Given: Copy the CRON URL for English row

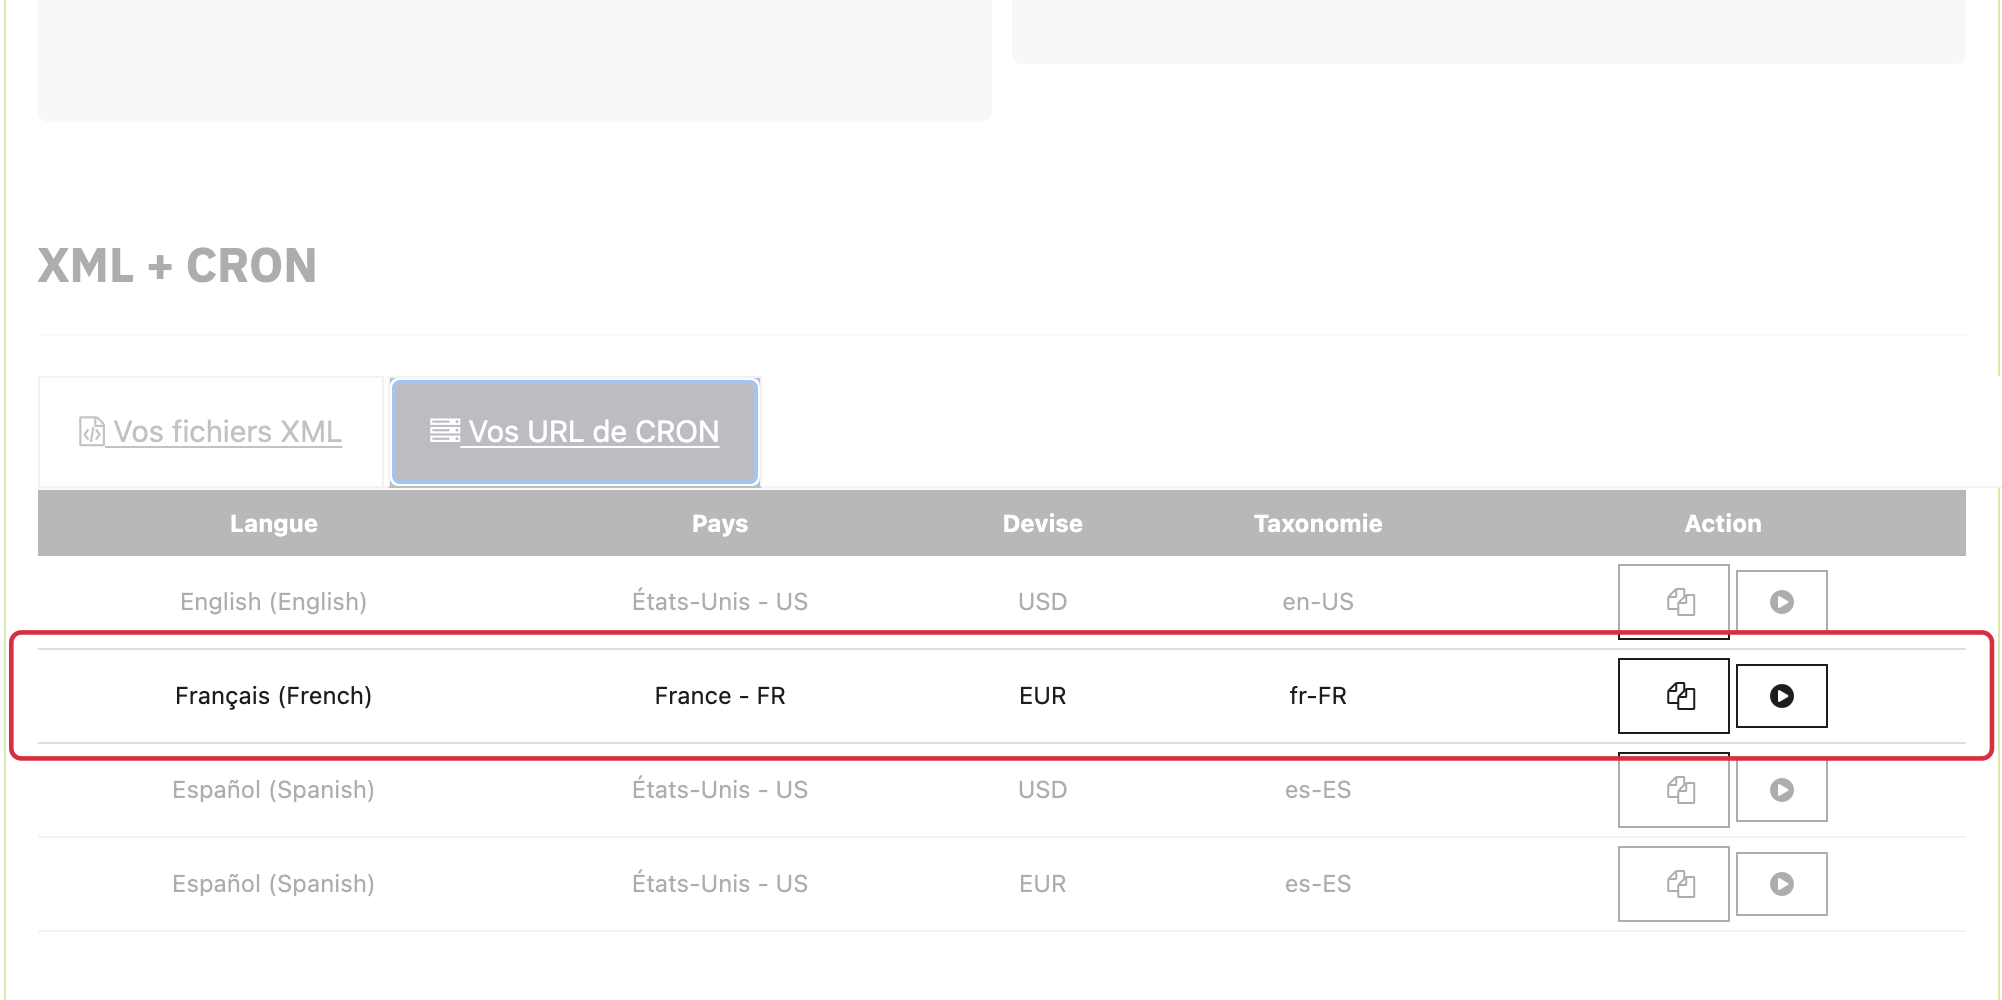Looking at the screenshot, I should 1674,602.
